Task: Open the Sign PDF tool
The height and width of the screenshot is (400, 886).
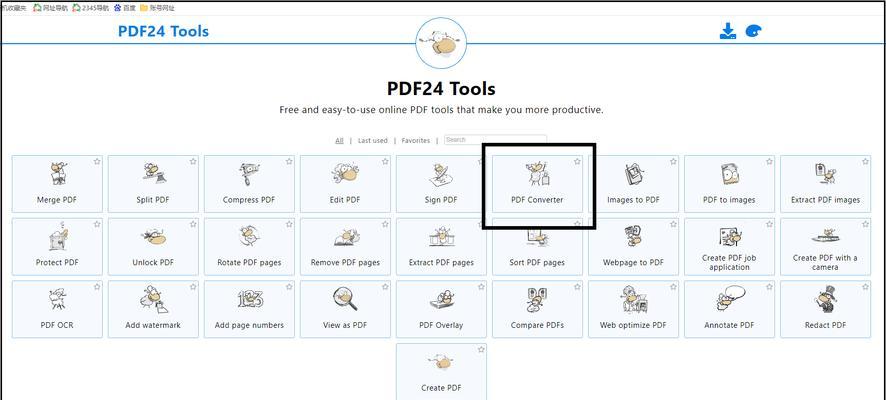Action: (441, 184)
